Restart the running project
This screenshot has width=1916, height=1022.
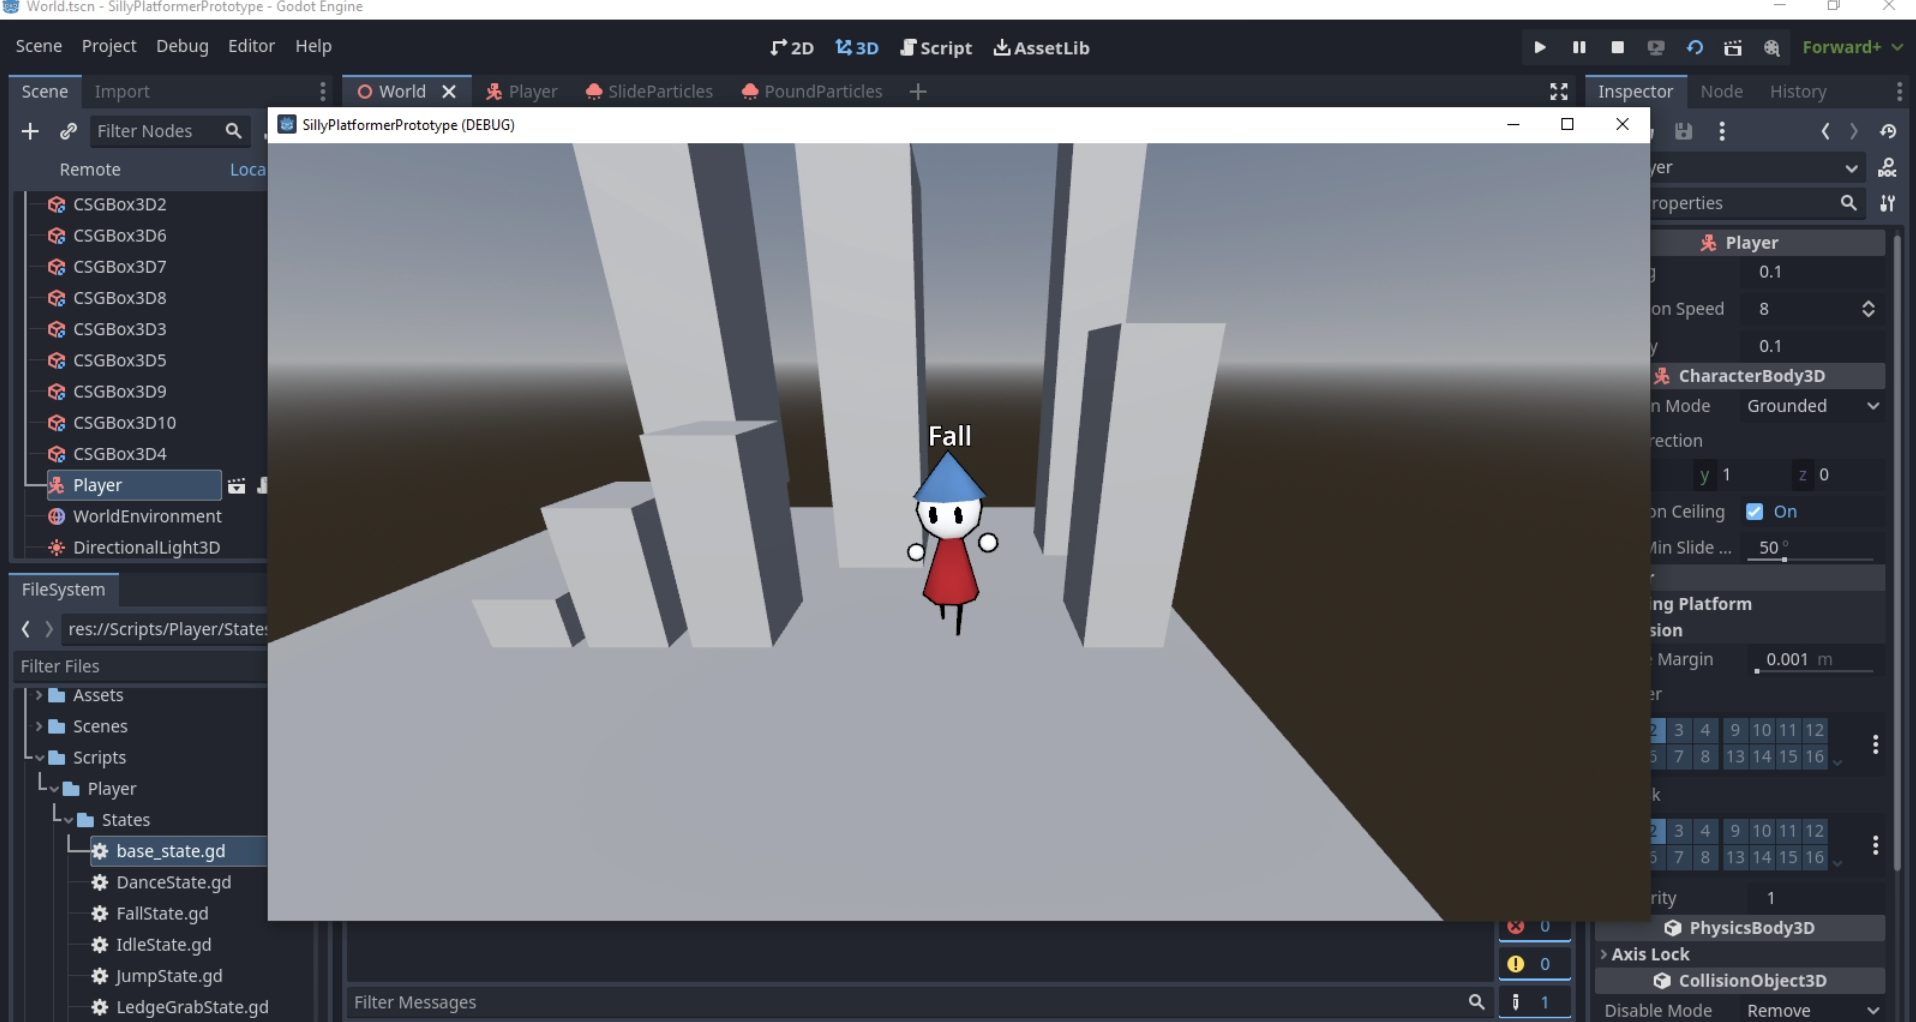point(1695,47)
